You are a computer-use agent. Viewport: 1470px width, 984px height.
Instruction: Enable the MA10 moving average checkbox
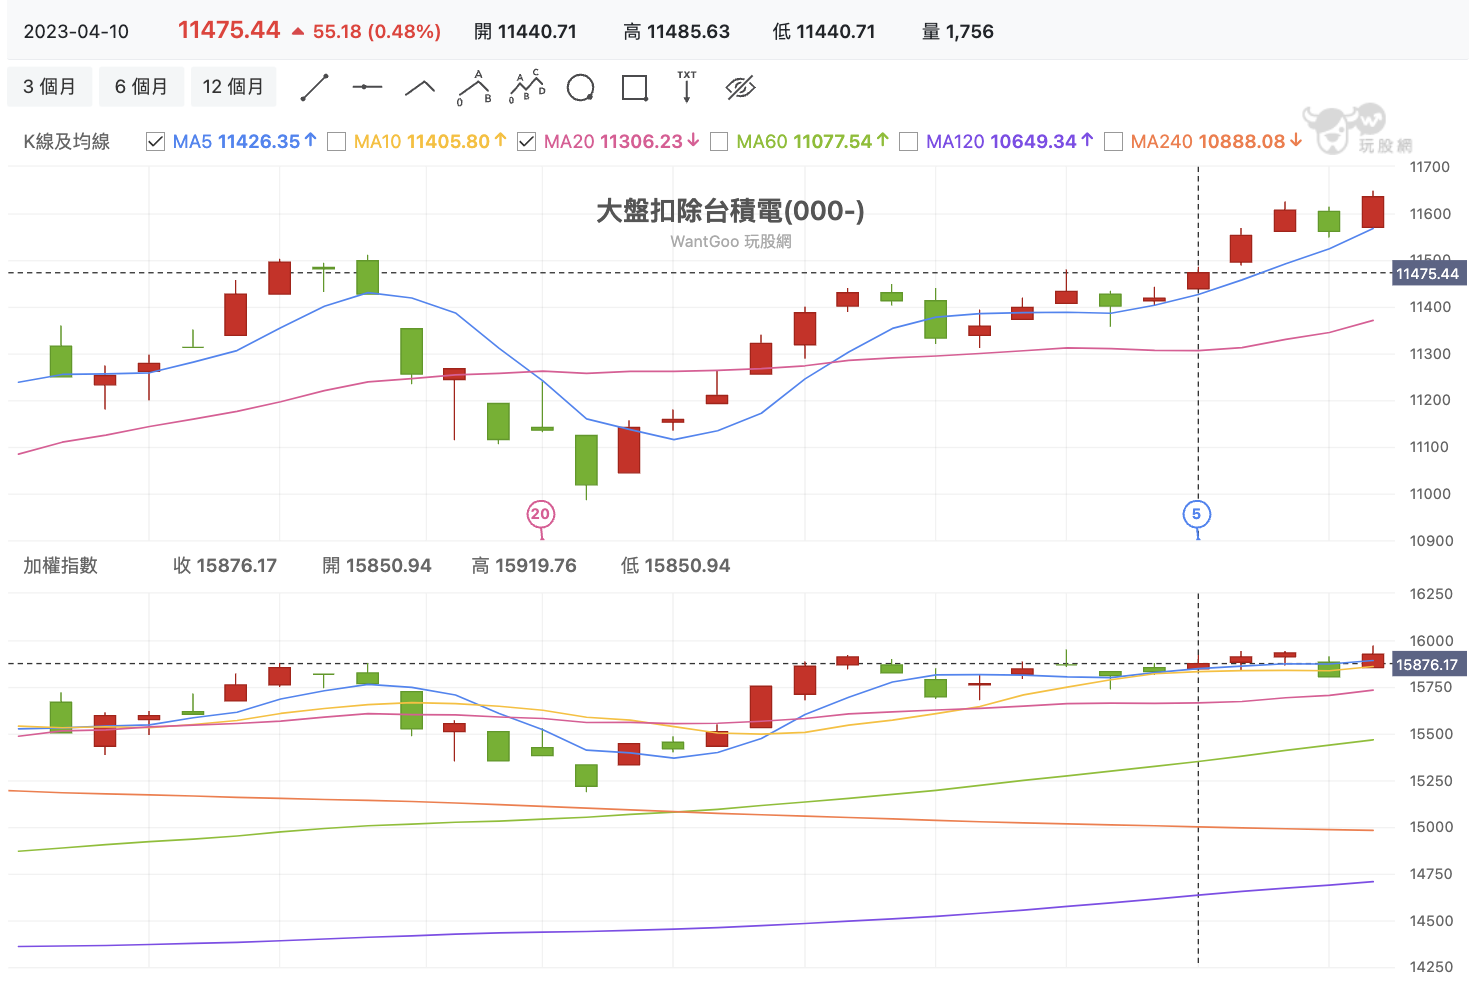click(337, 142)
